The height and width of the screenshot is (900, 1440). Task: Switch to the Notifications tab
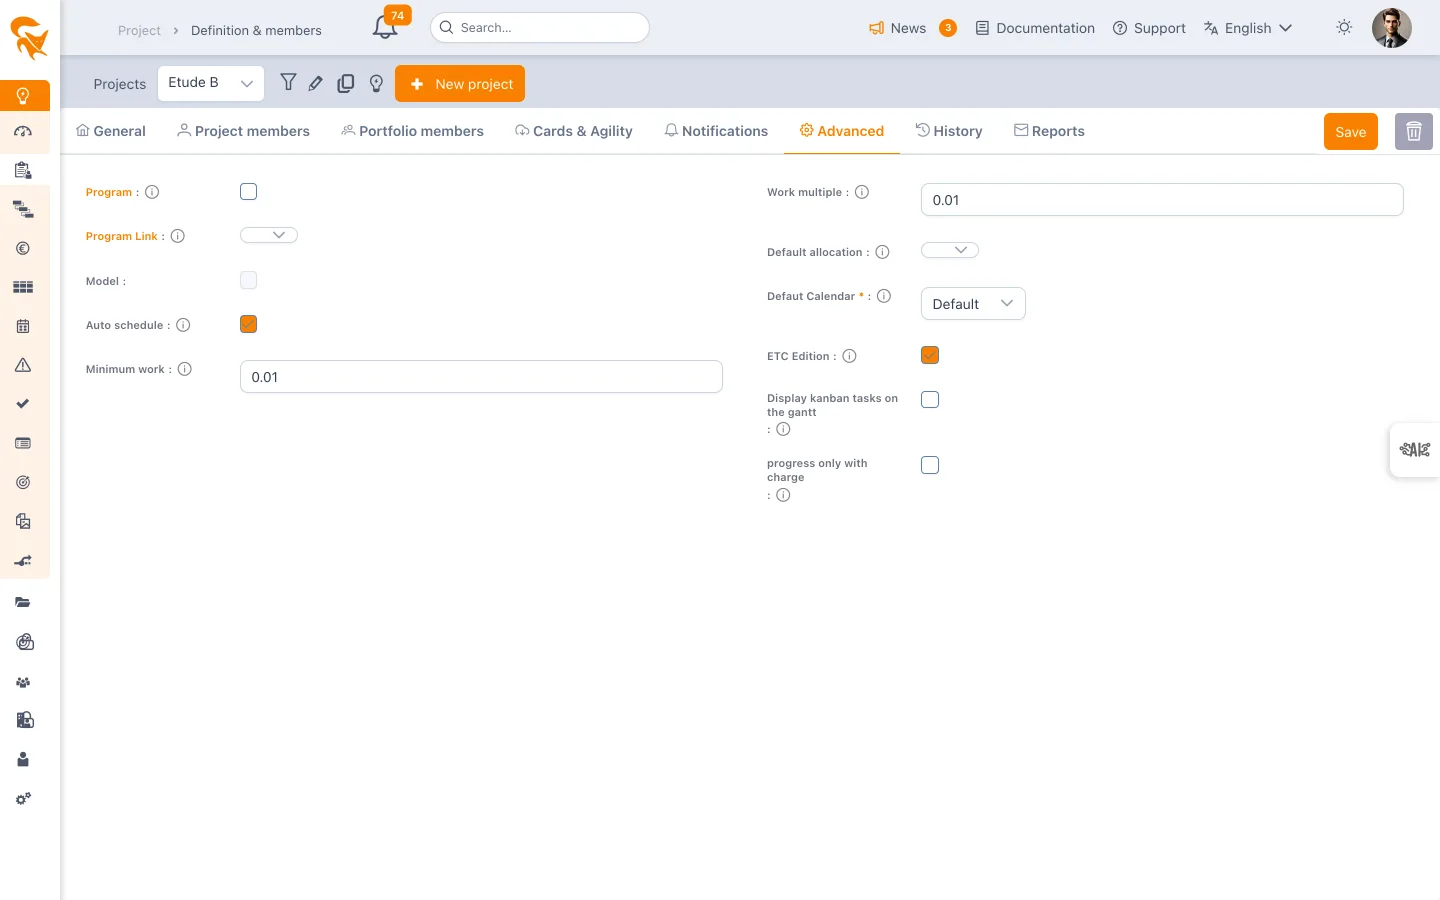(x=716, y=131)
